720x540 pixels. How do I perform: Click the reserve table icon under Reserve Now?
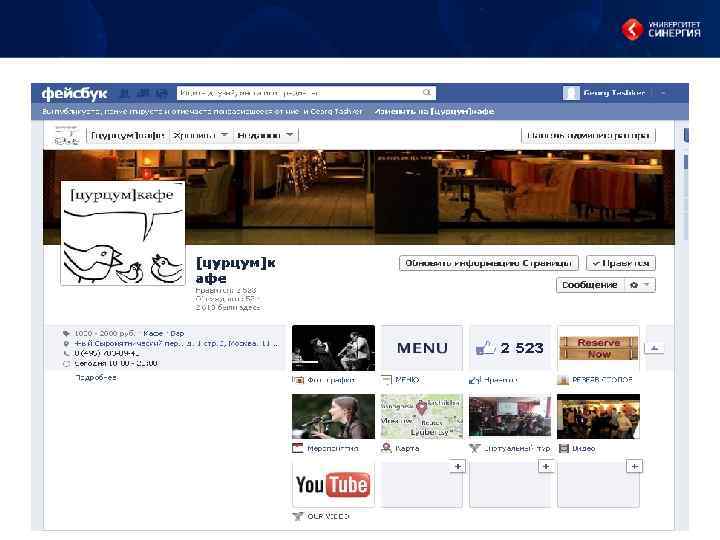[x=562, y=380]
